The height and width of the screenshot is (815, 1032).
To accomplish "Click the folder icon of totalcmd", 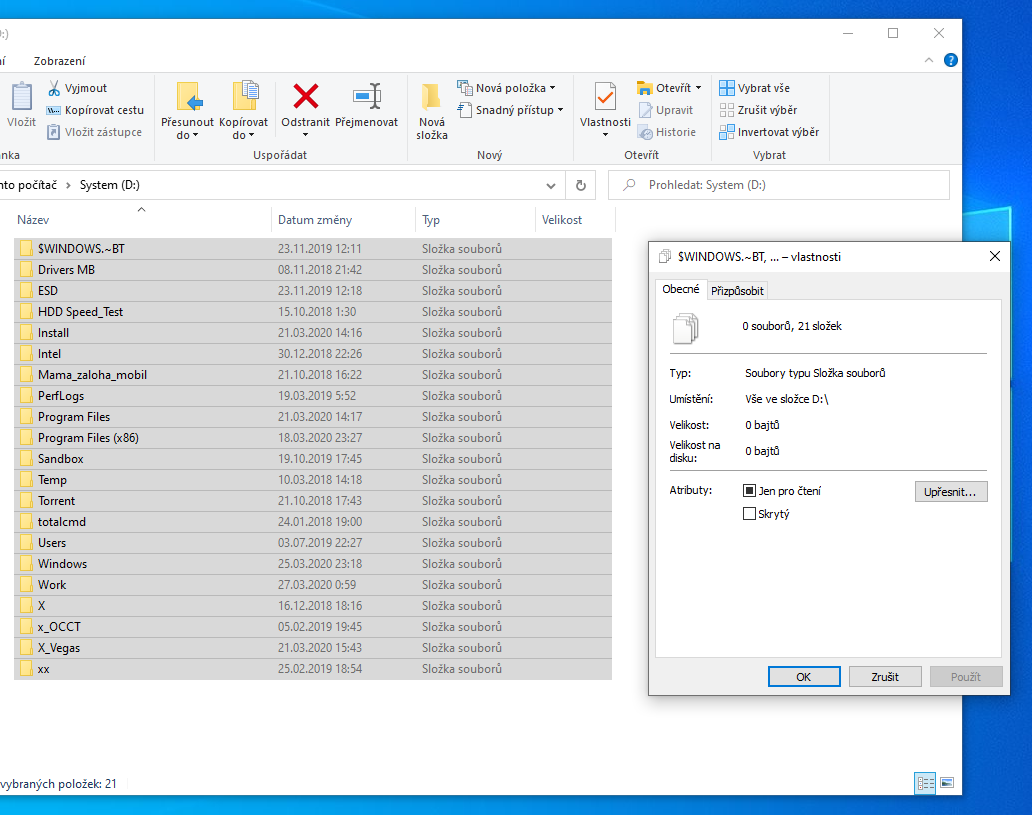I will pos(26,521).
